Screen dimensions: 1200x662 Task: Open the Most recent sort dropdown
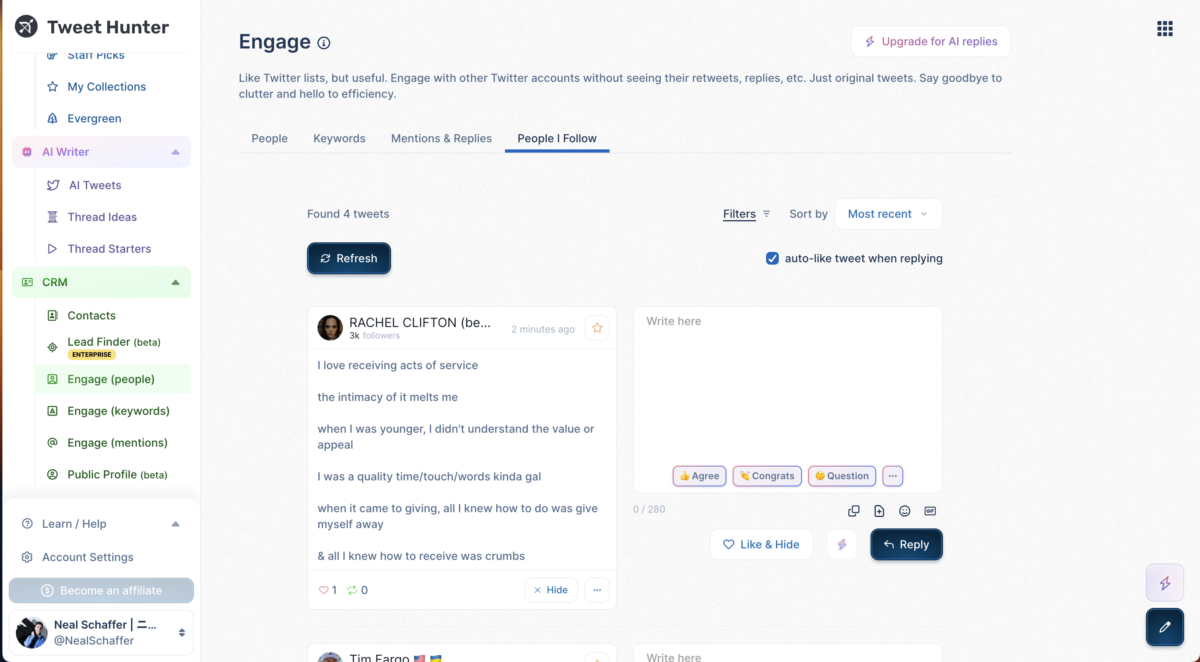click(x=888, y=214)
